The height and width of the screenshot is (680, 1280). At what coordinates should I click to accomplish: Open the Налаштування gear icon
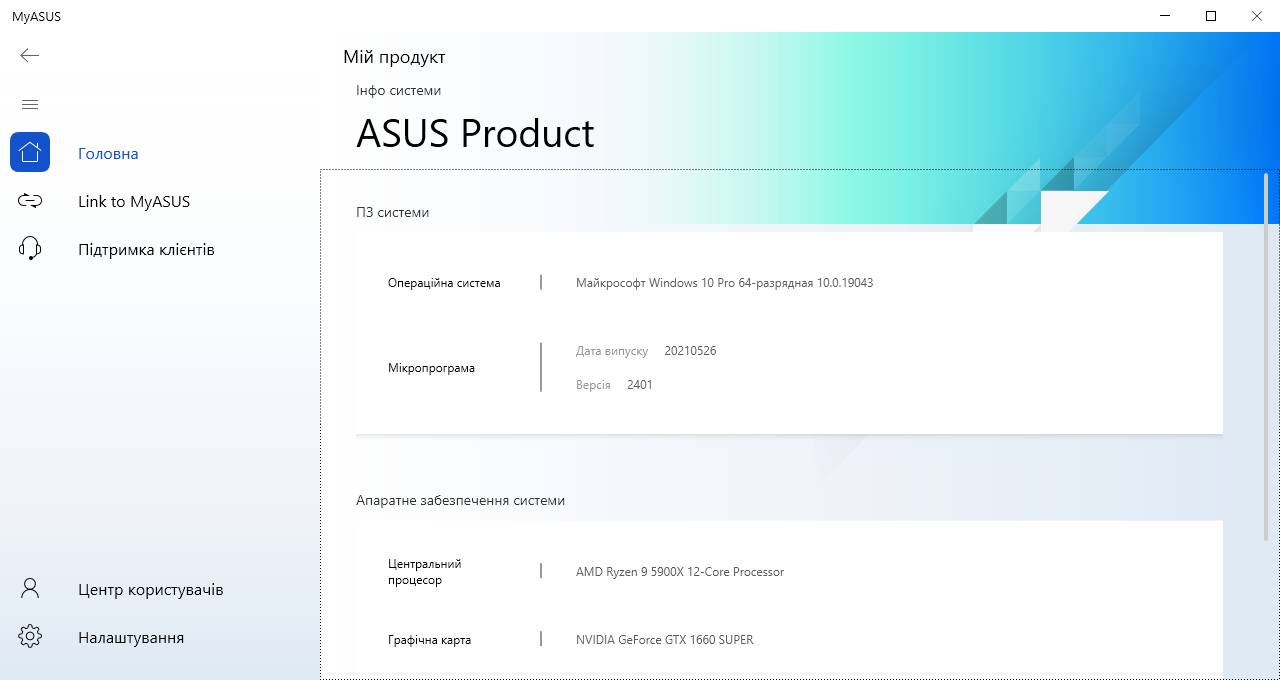tap(30, 637)
